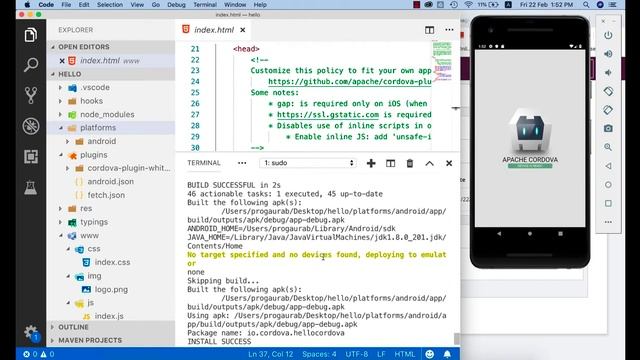
Task: Activate emulator zoom tool
Action: point(608,147)
